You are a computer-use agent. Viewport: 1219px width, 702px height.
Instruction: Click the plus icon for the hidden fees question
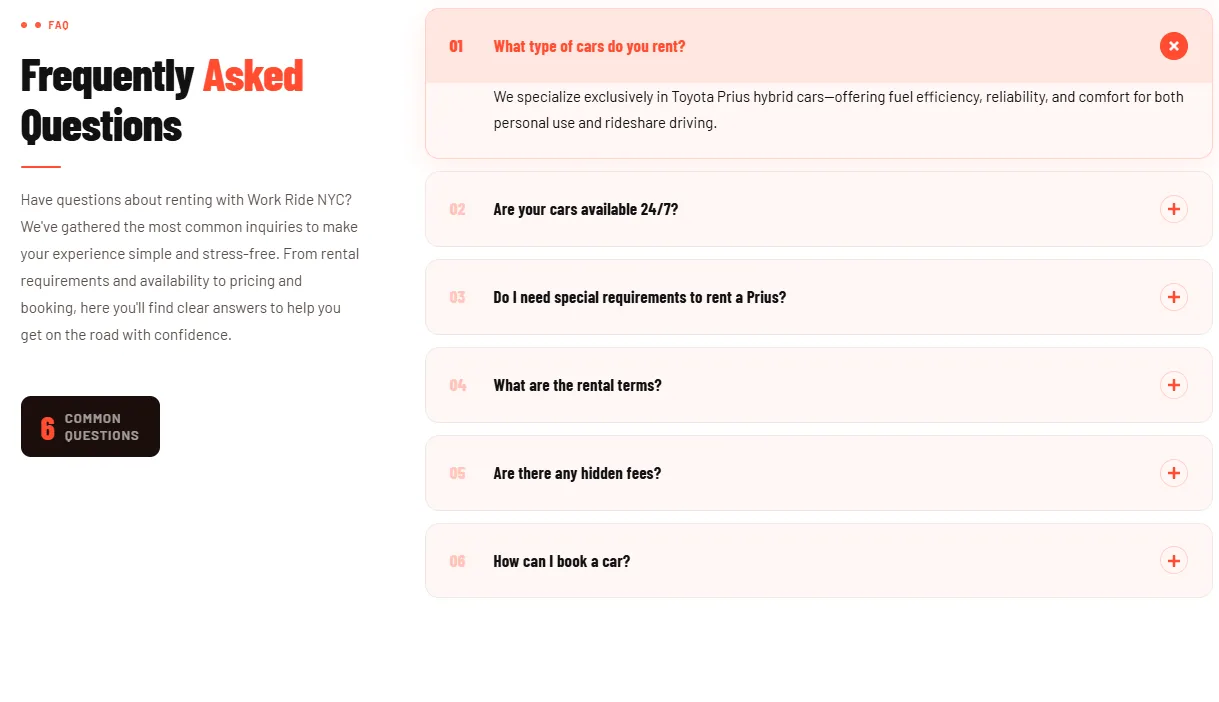(x=1174, y=473)
